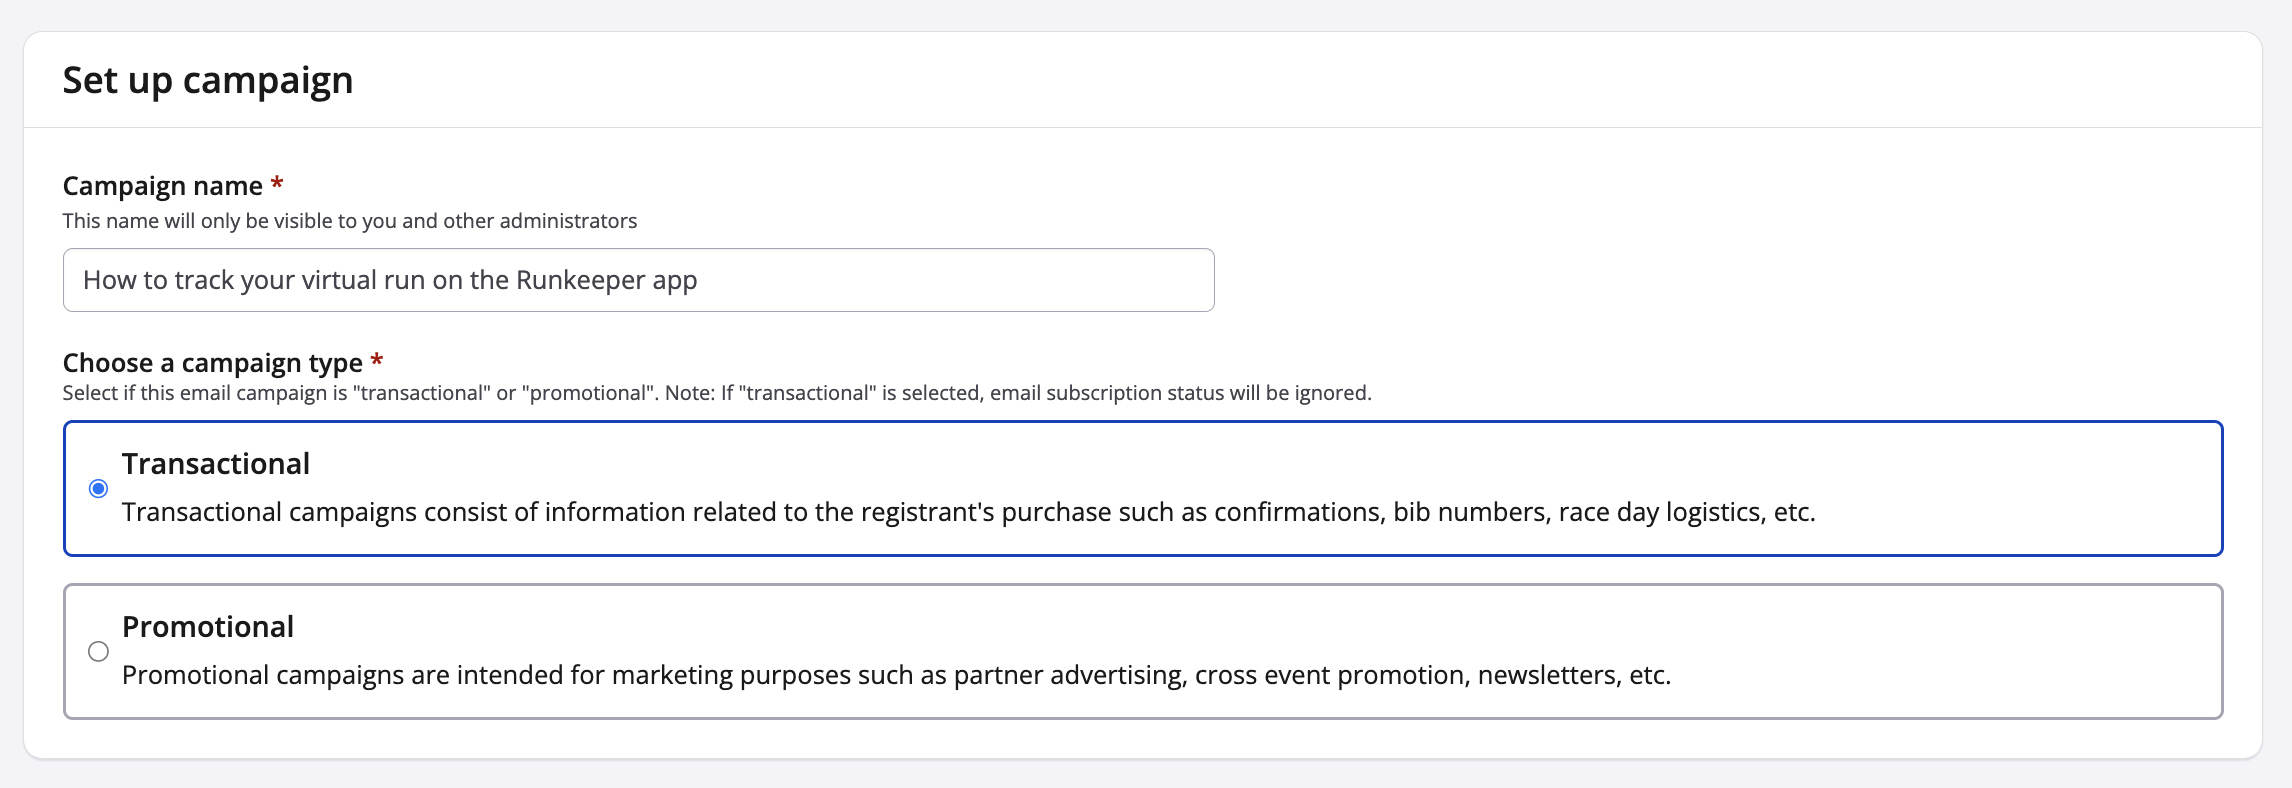Click the red asterisk beside Campaign name
This screenshot has width=2292, height=788.
pos(277,184)
